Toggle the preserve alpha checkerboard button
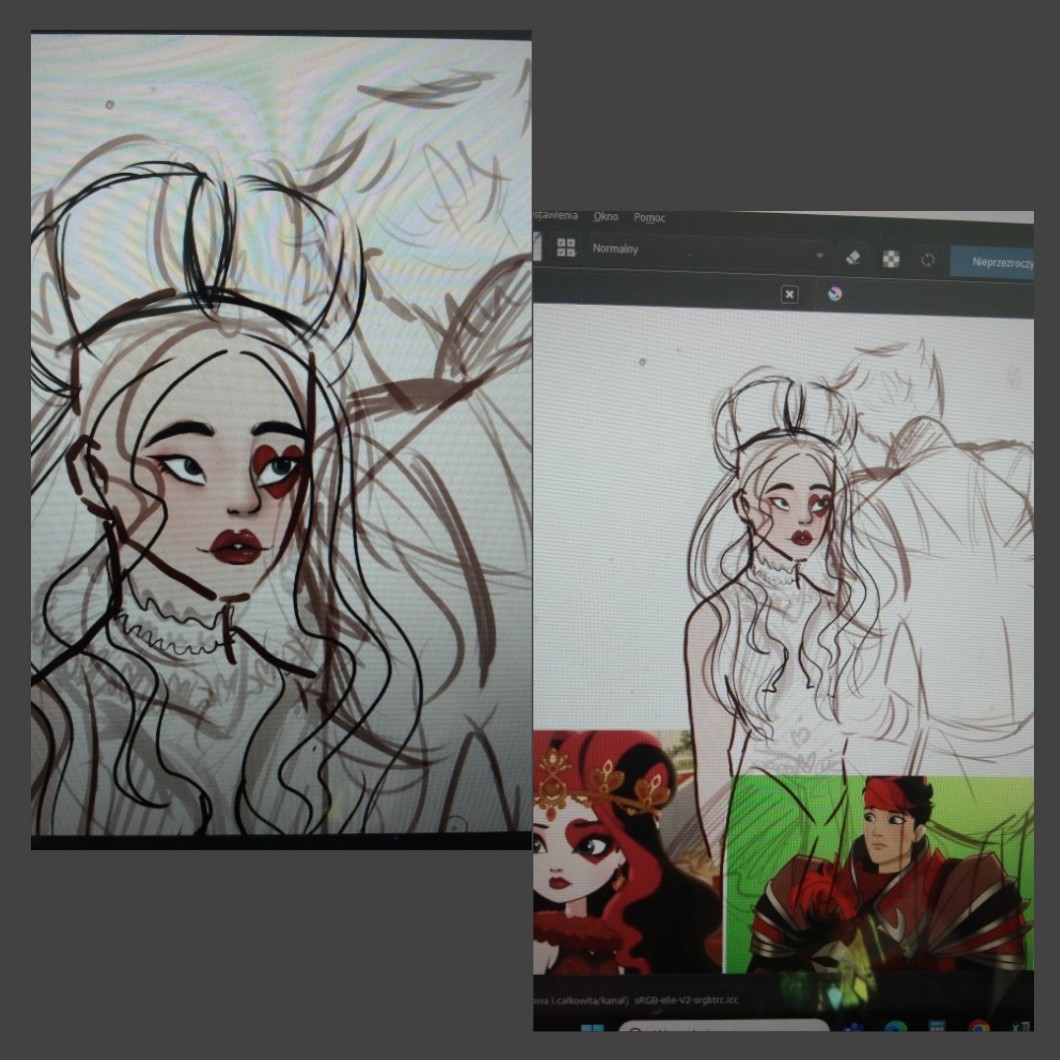 pos(890,259)
